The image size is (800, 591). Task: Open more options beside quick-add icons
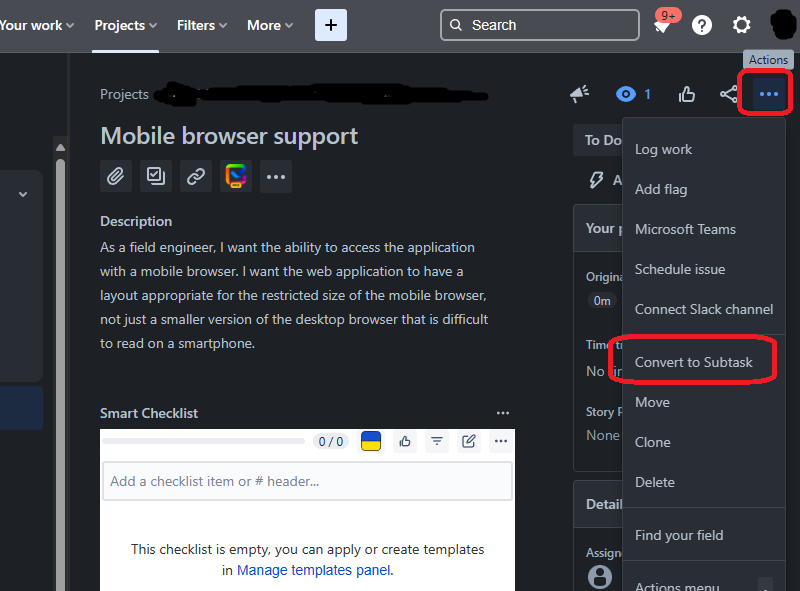pyautogui.click(x=276, y=176)
